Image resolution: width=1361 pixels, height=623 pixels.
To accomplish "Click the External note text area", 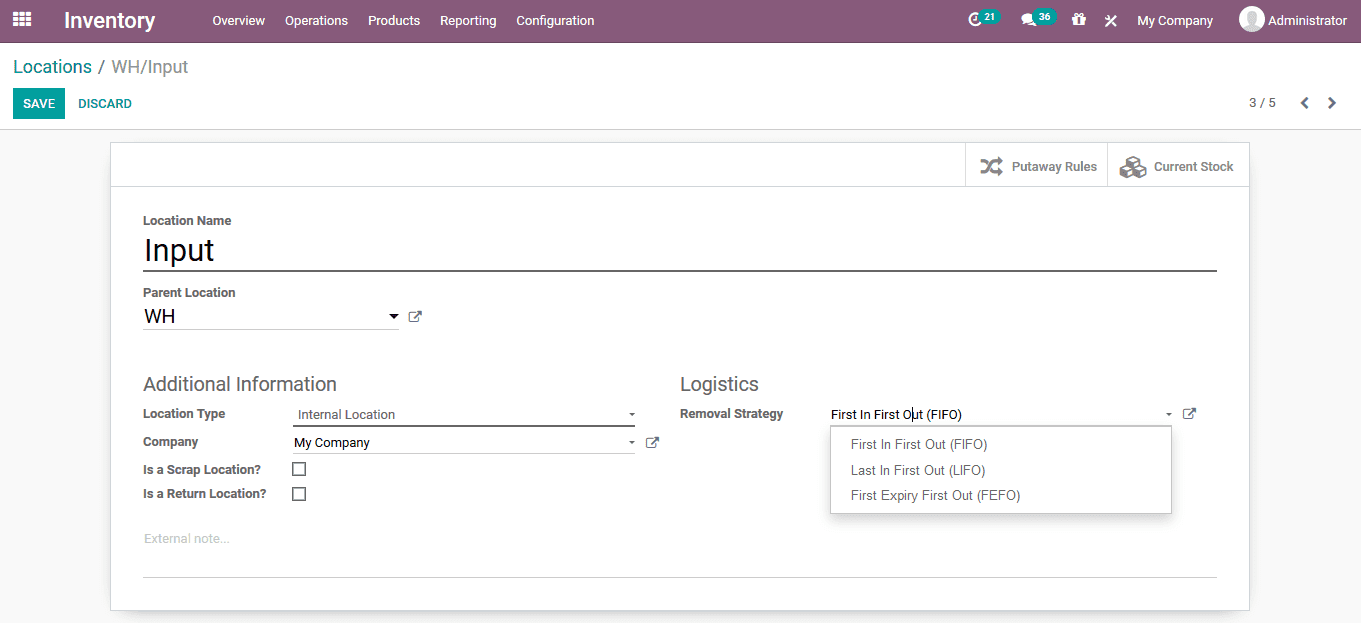I will click(680, 554).
